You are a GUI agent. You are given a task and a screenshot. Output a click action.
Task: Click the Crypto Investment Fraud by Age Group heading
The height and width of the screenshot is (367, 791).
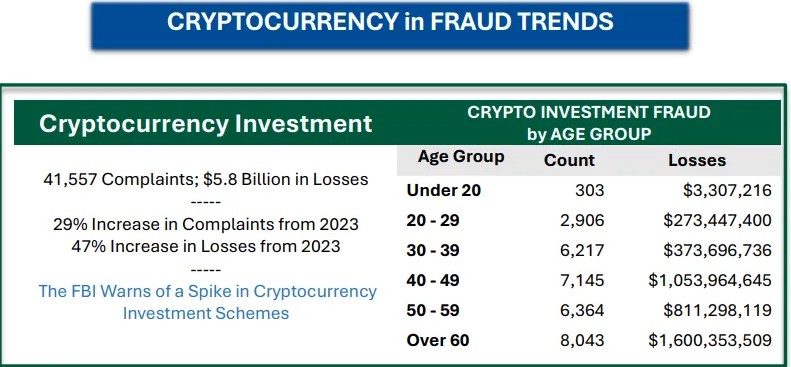click(x=589, y=123)
